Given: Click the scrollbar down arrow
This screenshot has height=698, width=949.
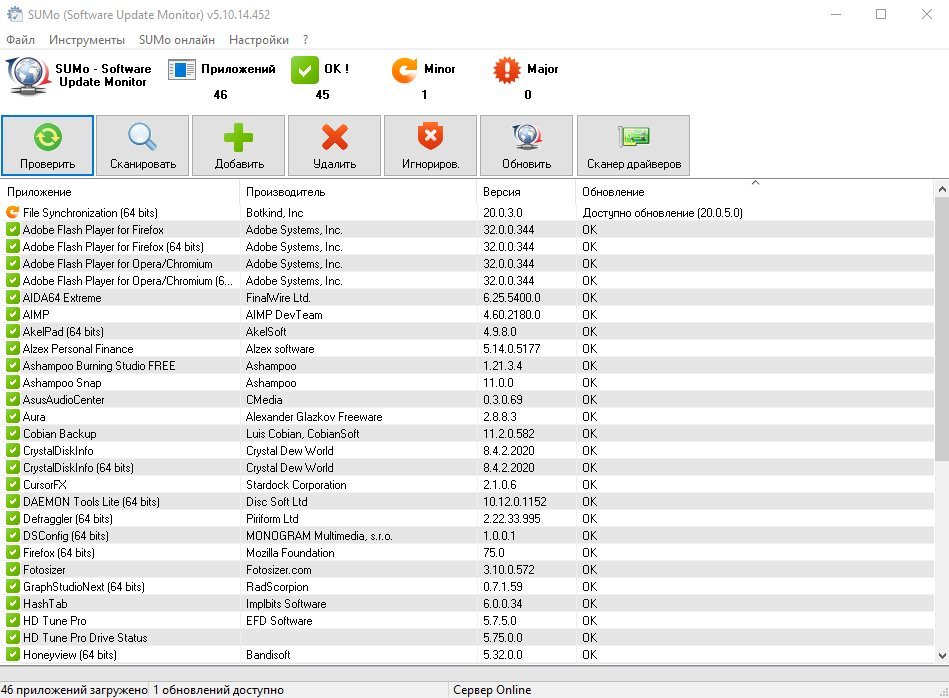Looking at the screenshot, I should point(941,655).
